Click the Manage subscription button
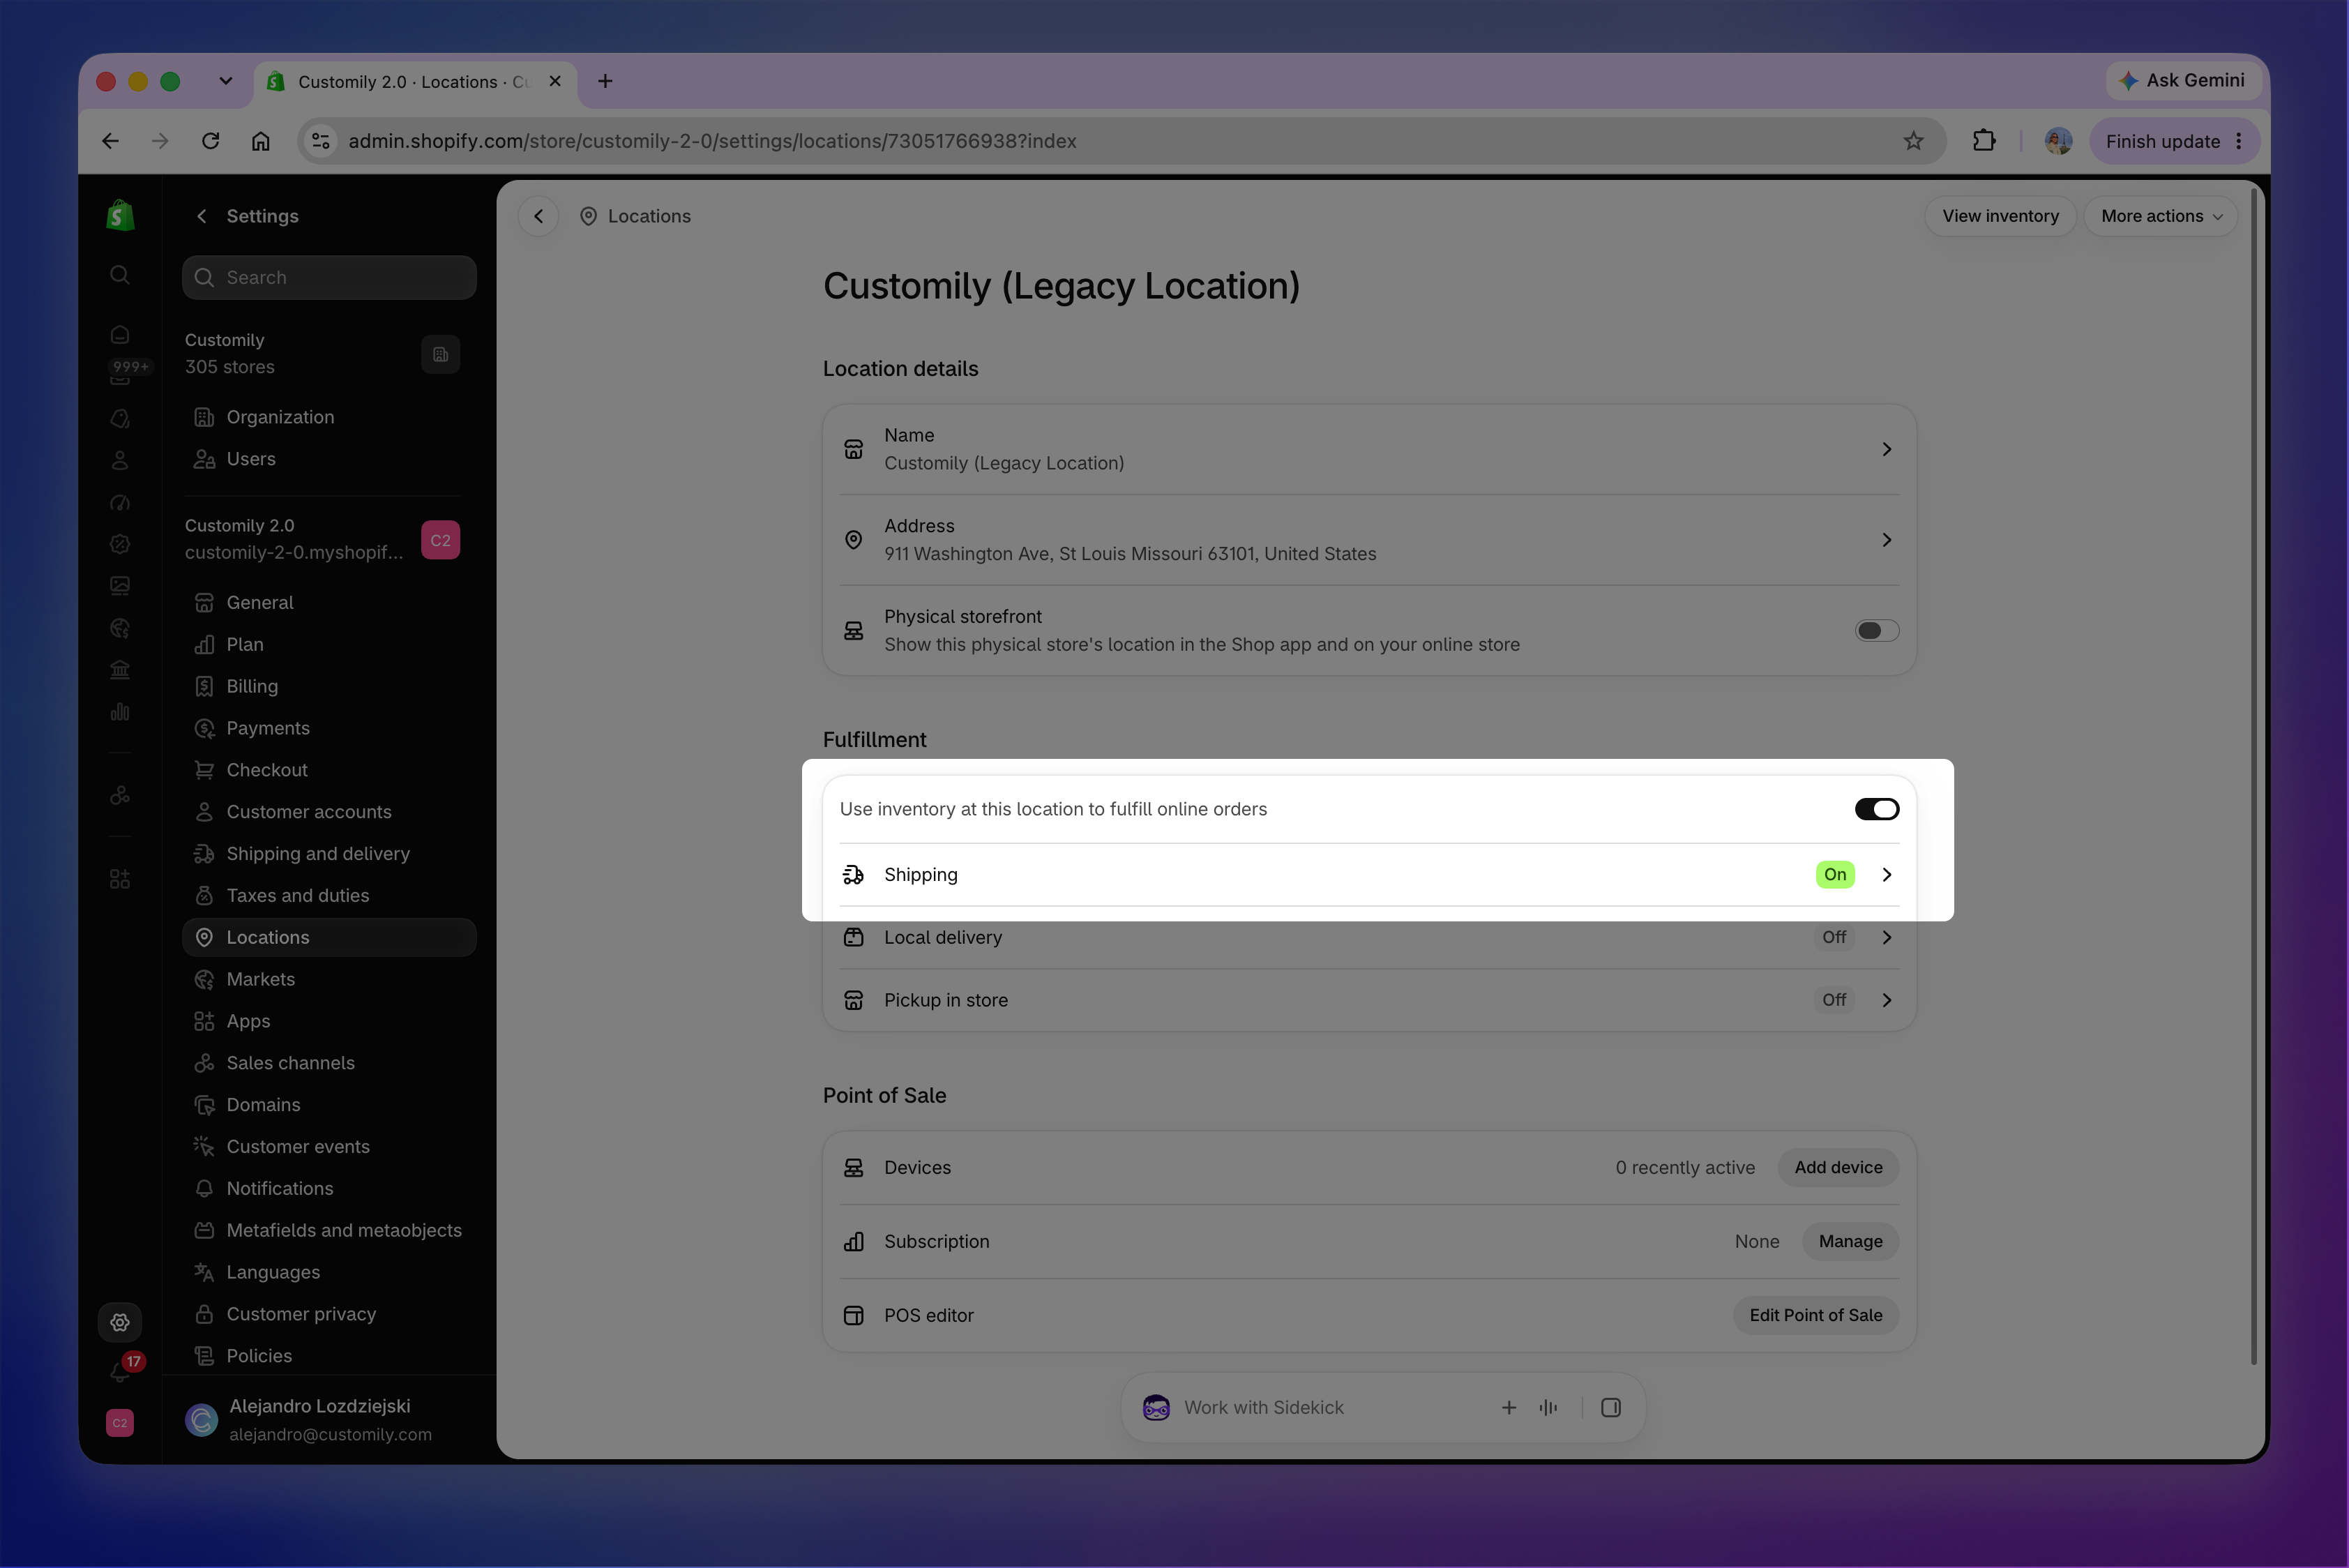Screen dimensions: 2349x1568 [1850, 1241]
